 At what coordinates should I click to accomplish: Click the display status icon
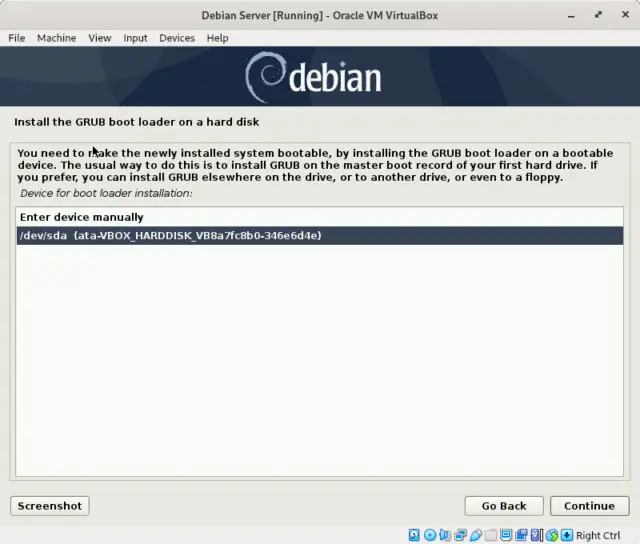pos(506,535)
